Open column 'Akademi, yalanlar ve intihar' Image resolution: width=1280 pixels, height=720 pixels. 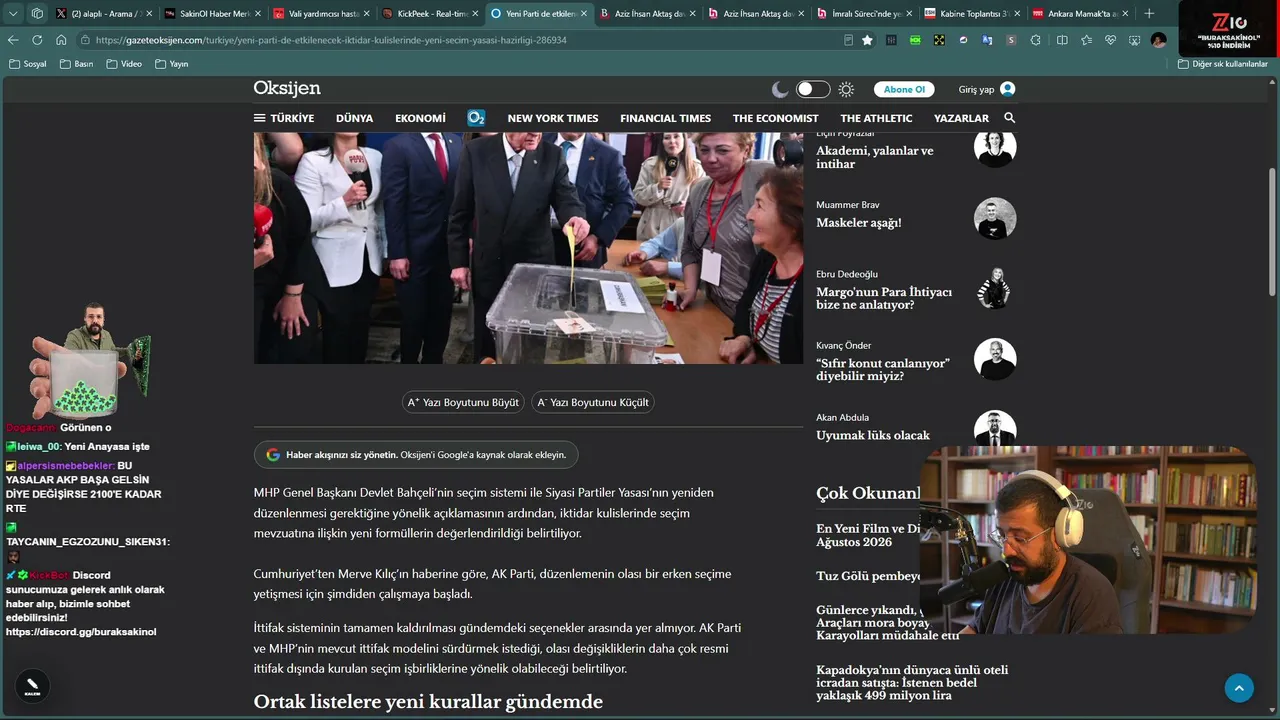tap(875, 157)
